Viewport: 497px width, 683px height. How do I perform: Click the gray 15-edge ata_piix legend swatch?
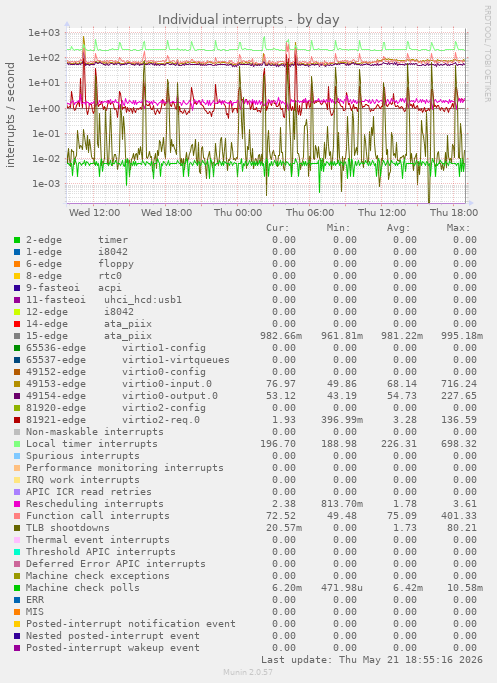(17, 336)
